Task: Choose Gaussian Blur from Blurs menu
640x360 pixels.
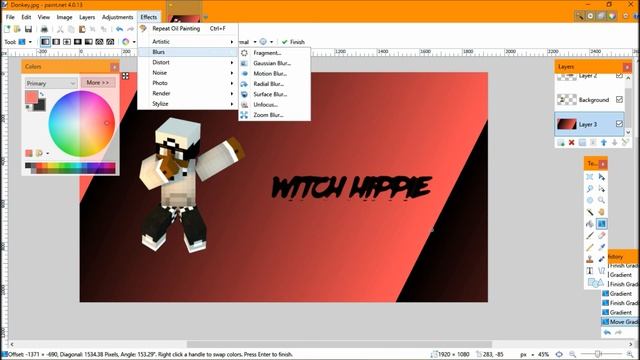Action: coord(274,63)
